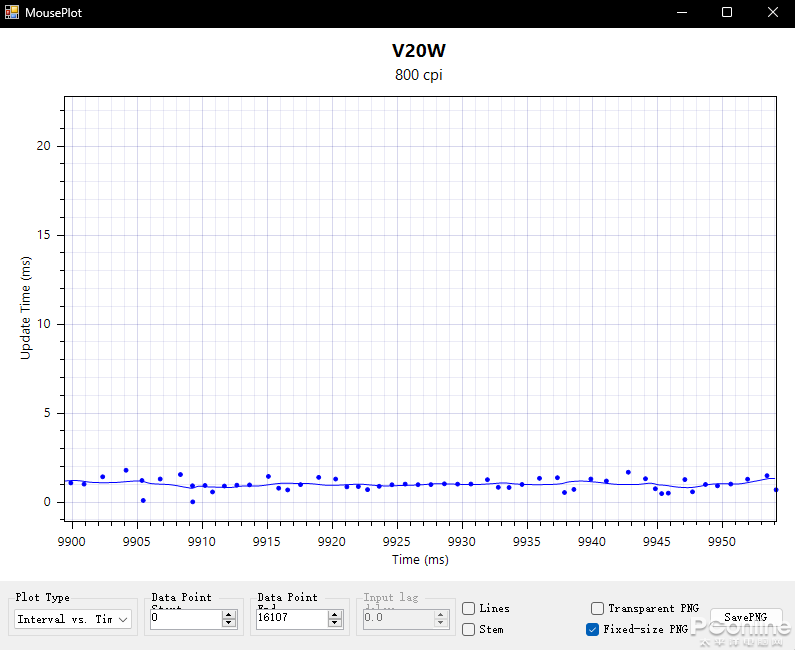
Task: Click the Input lag down arrow
Action: (441, 623)
